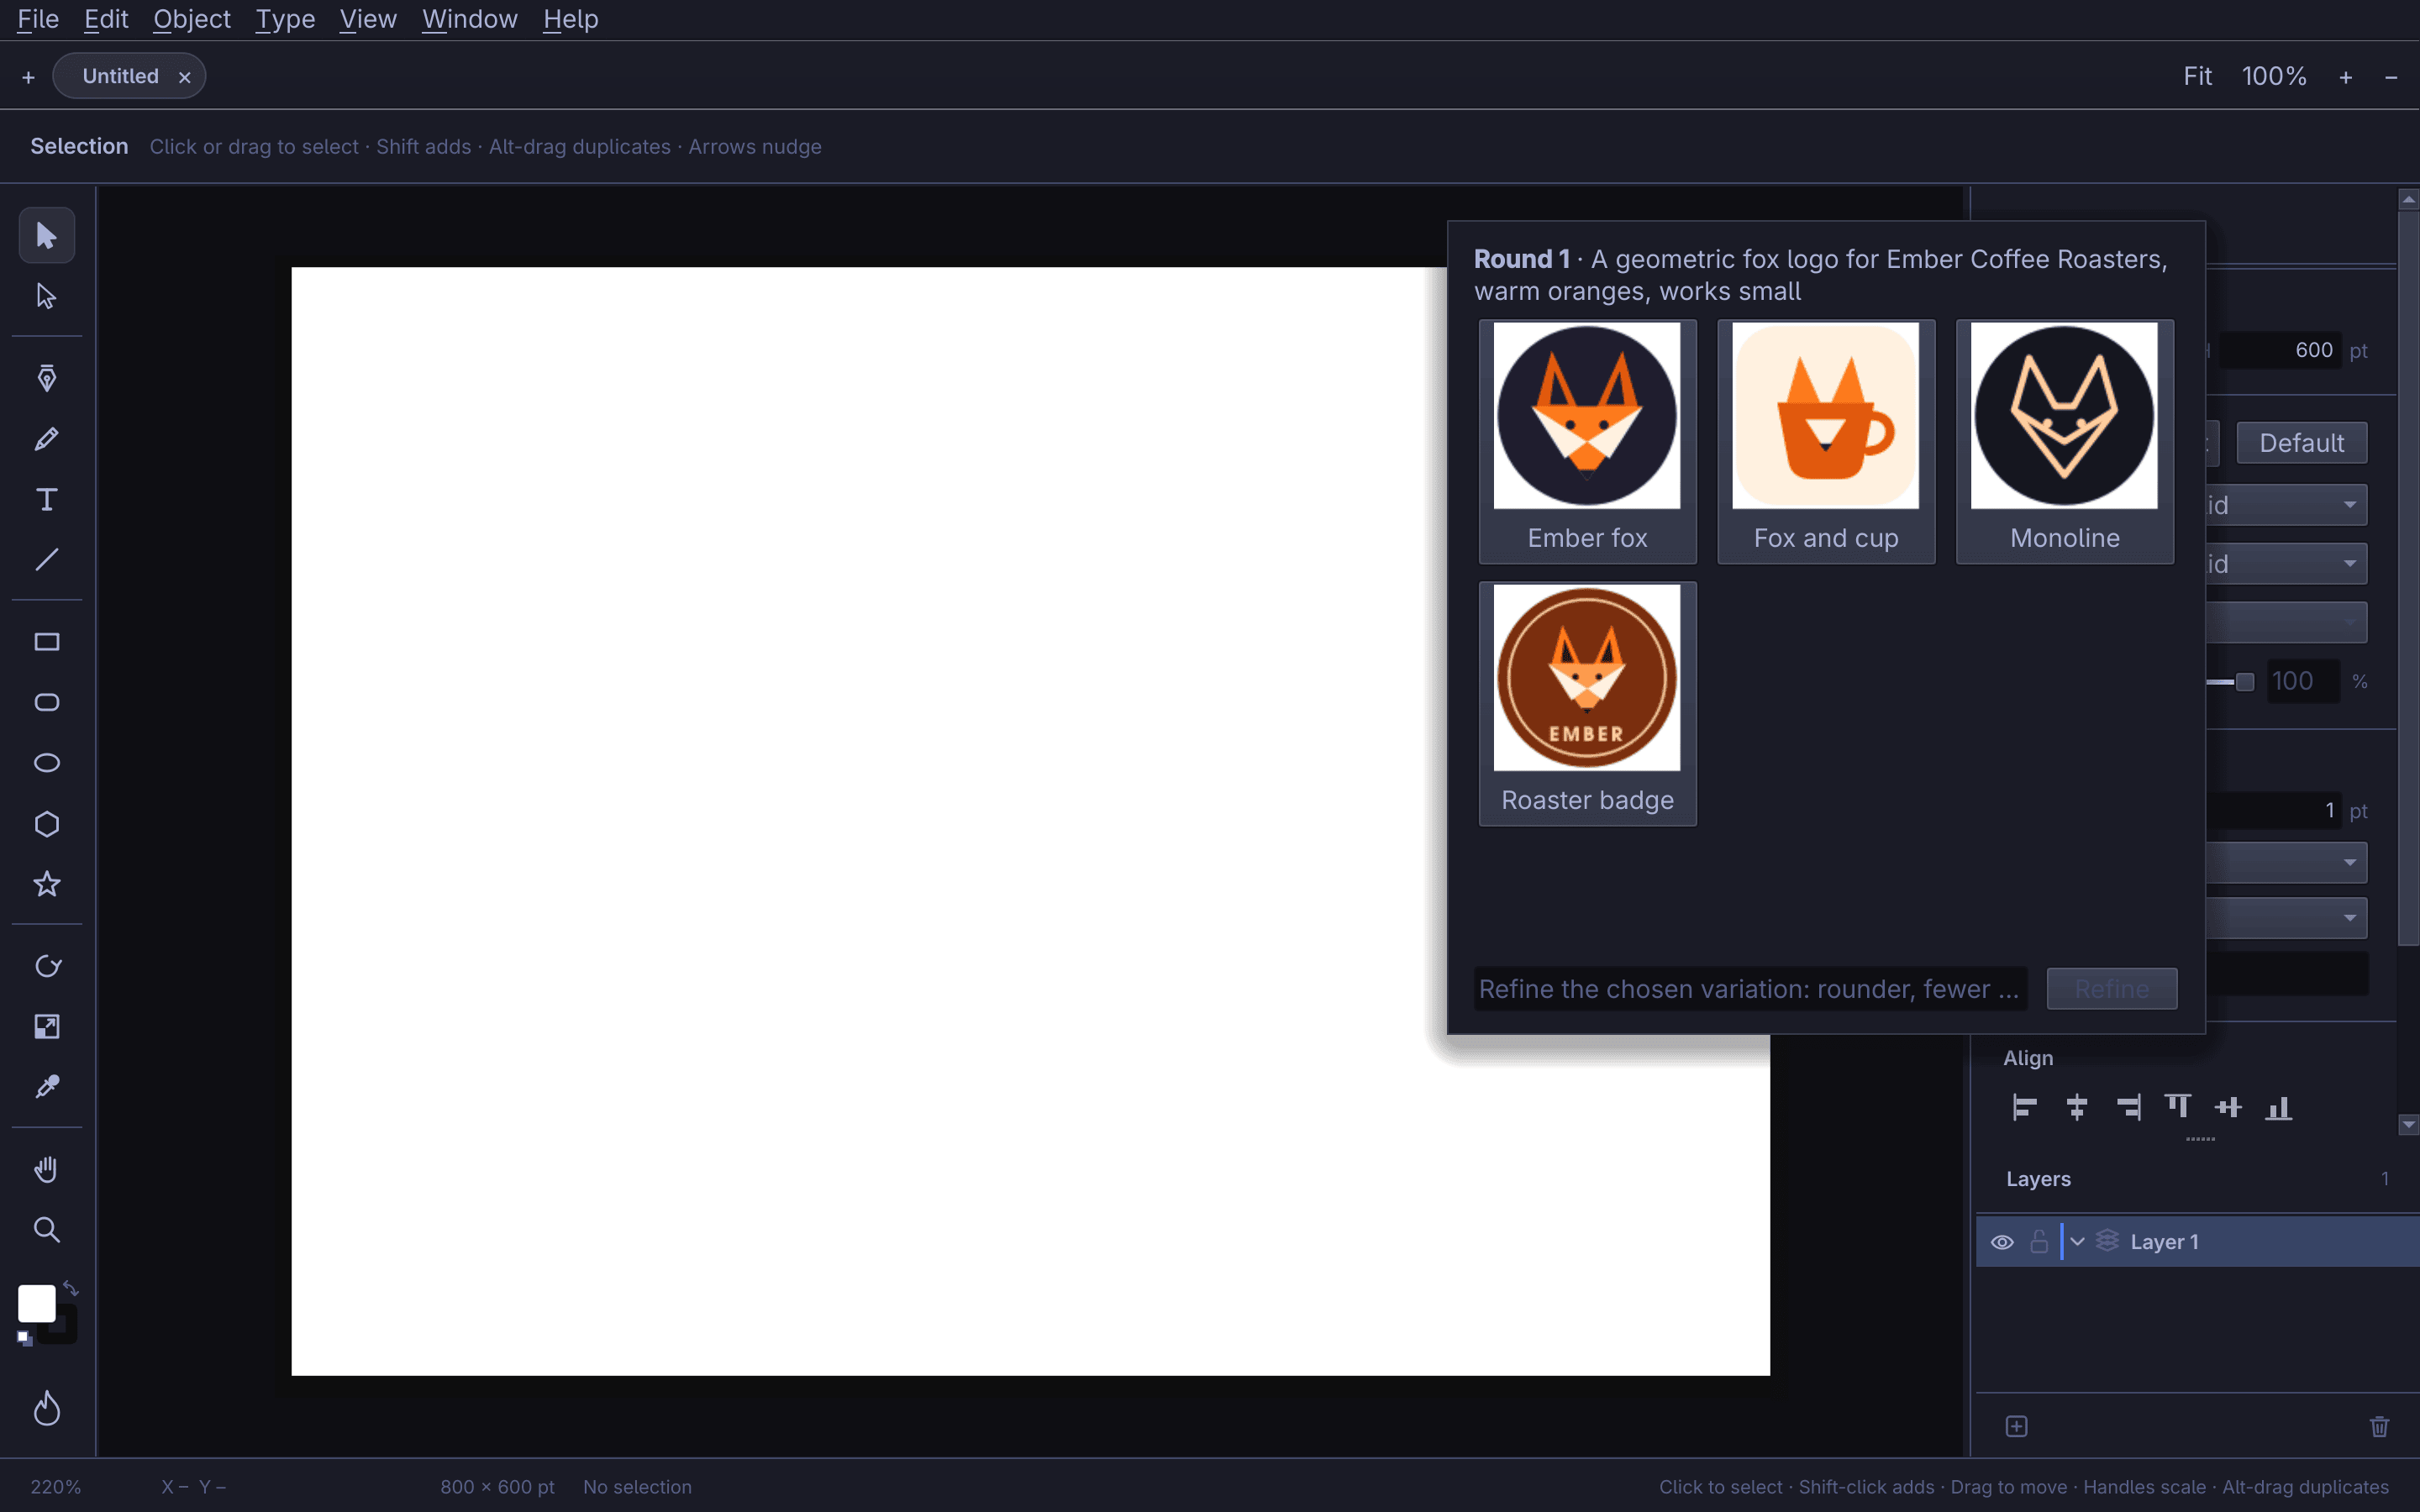This screenshot has width=2420, height=1512.
Task: Choose the Monoline variation
Action: pyautogui.click(x=2064, y=442)
